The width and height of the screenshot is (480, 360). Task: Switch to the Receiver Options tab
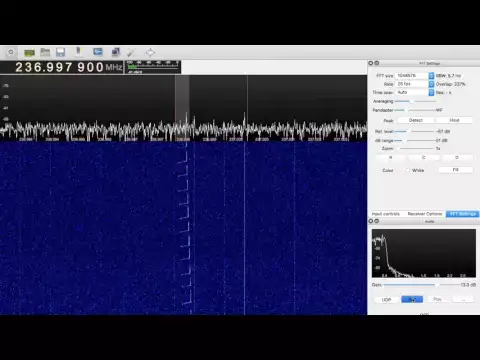(425, 214)
